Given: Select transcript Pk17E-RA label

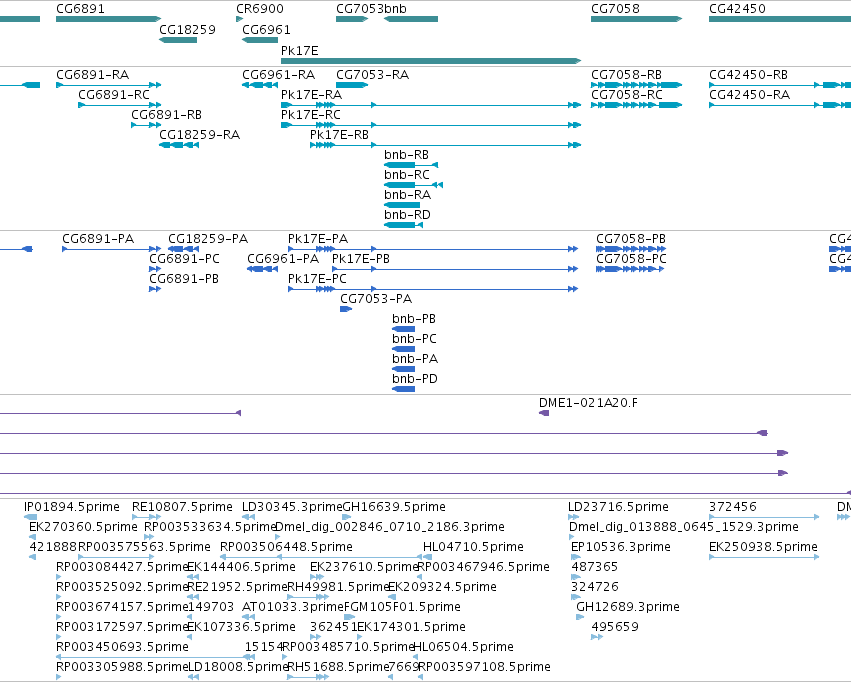Looking at the screenshot, I should 312,95.
